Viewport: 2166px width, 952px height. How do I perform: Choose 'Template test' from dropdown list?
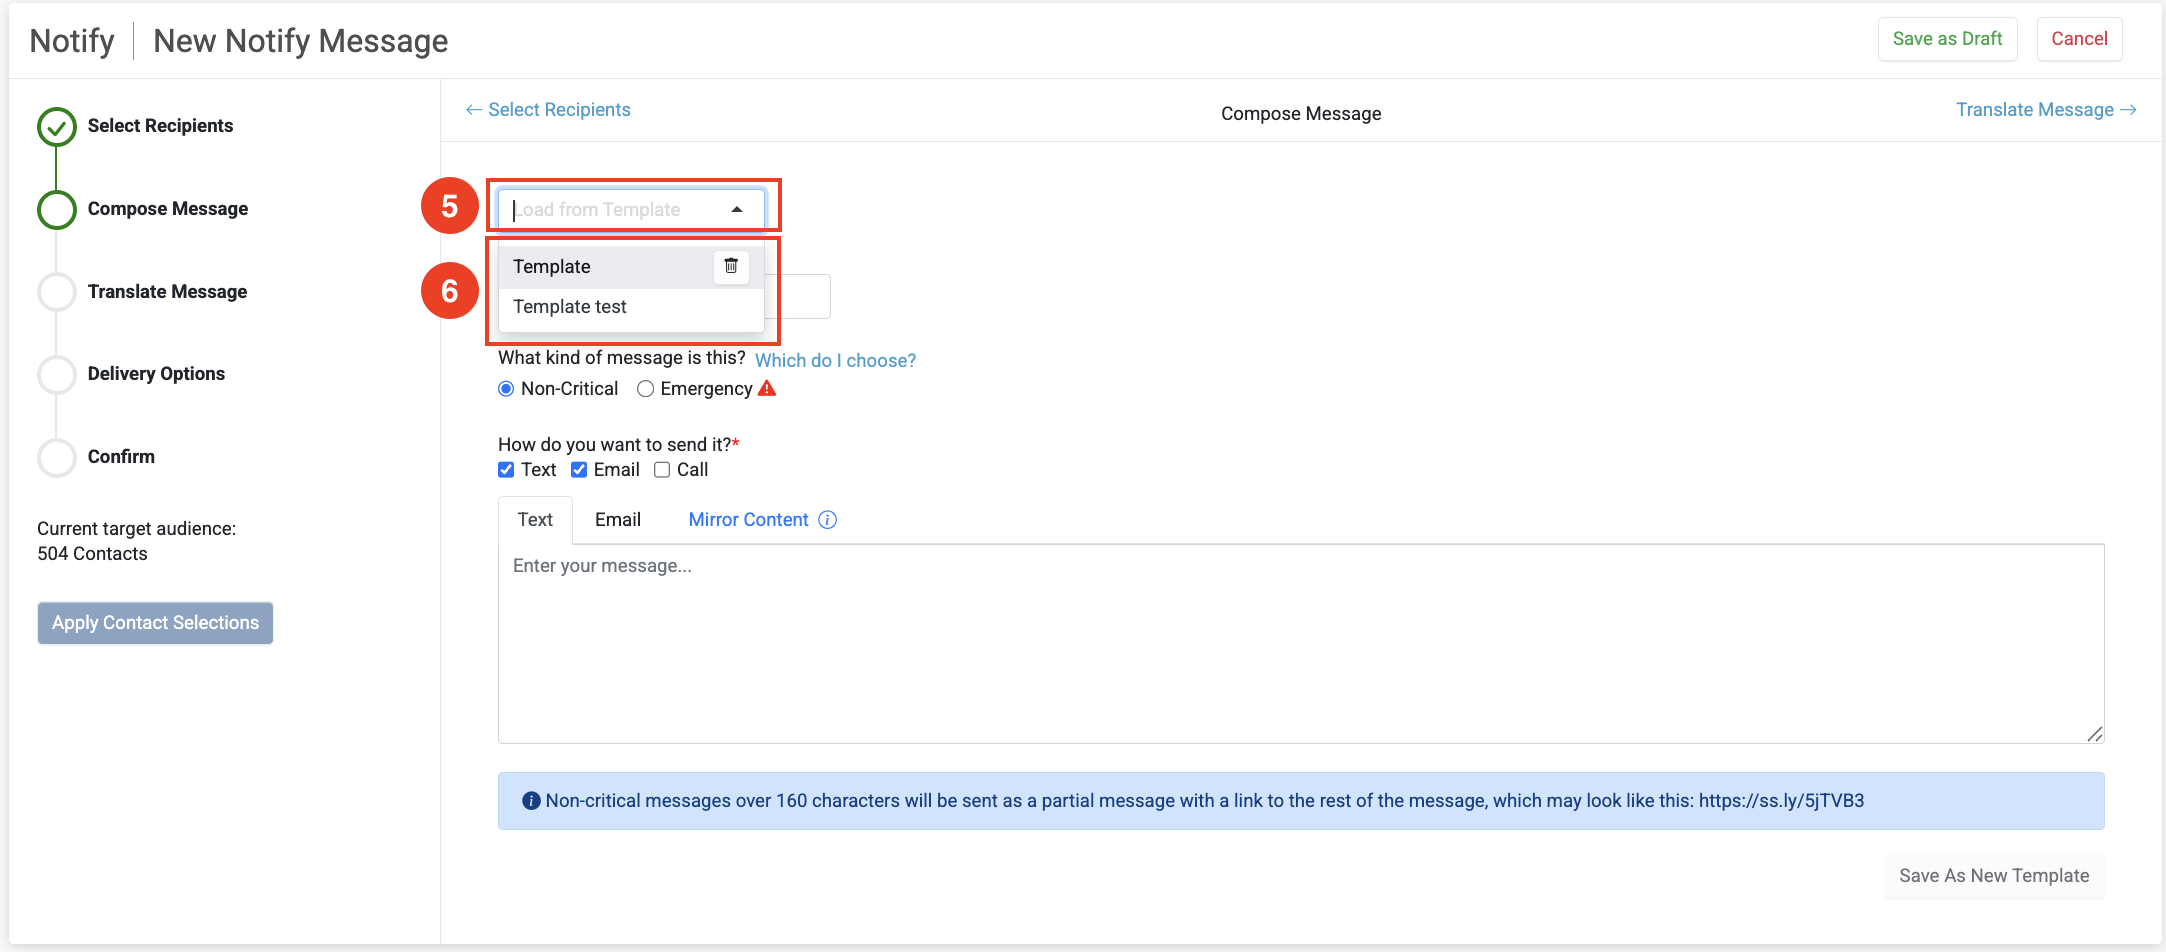click(570, 307)
